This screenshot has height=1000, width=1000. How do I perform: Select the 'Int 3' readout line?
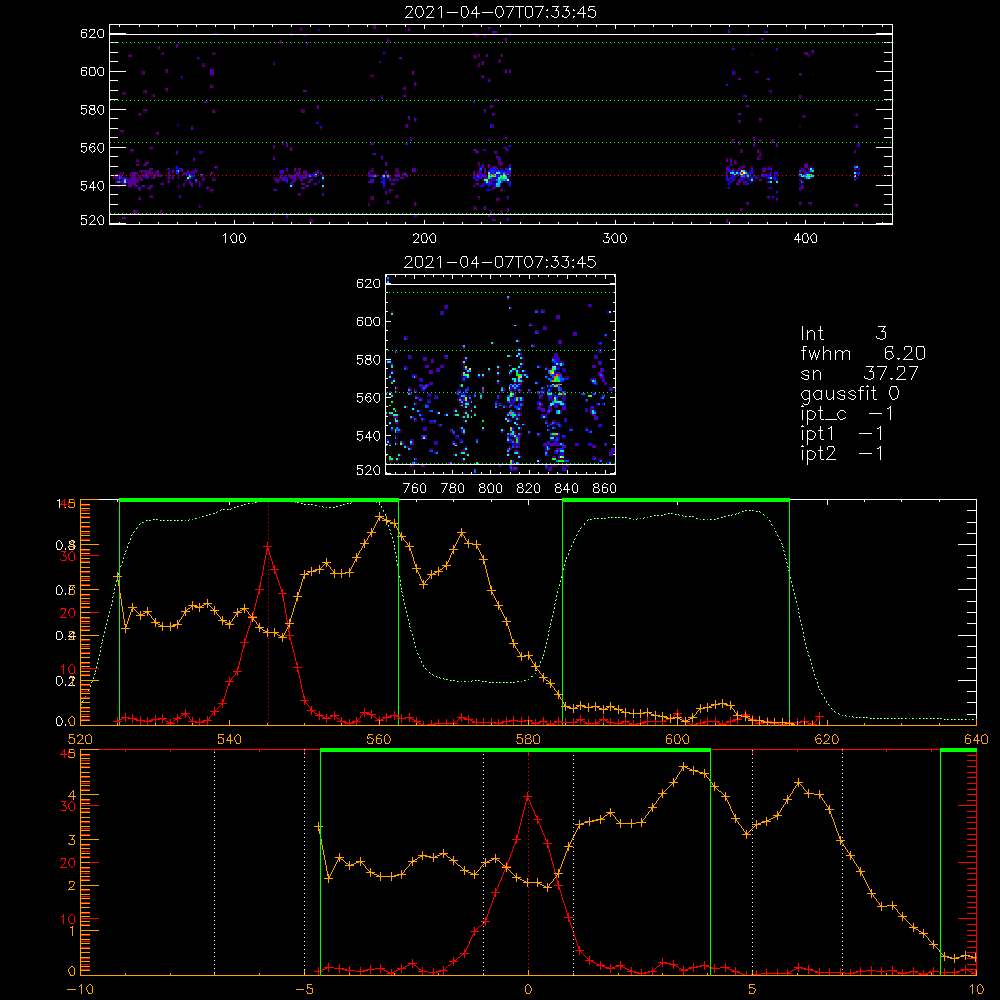point(843,333)
